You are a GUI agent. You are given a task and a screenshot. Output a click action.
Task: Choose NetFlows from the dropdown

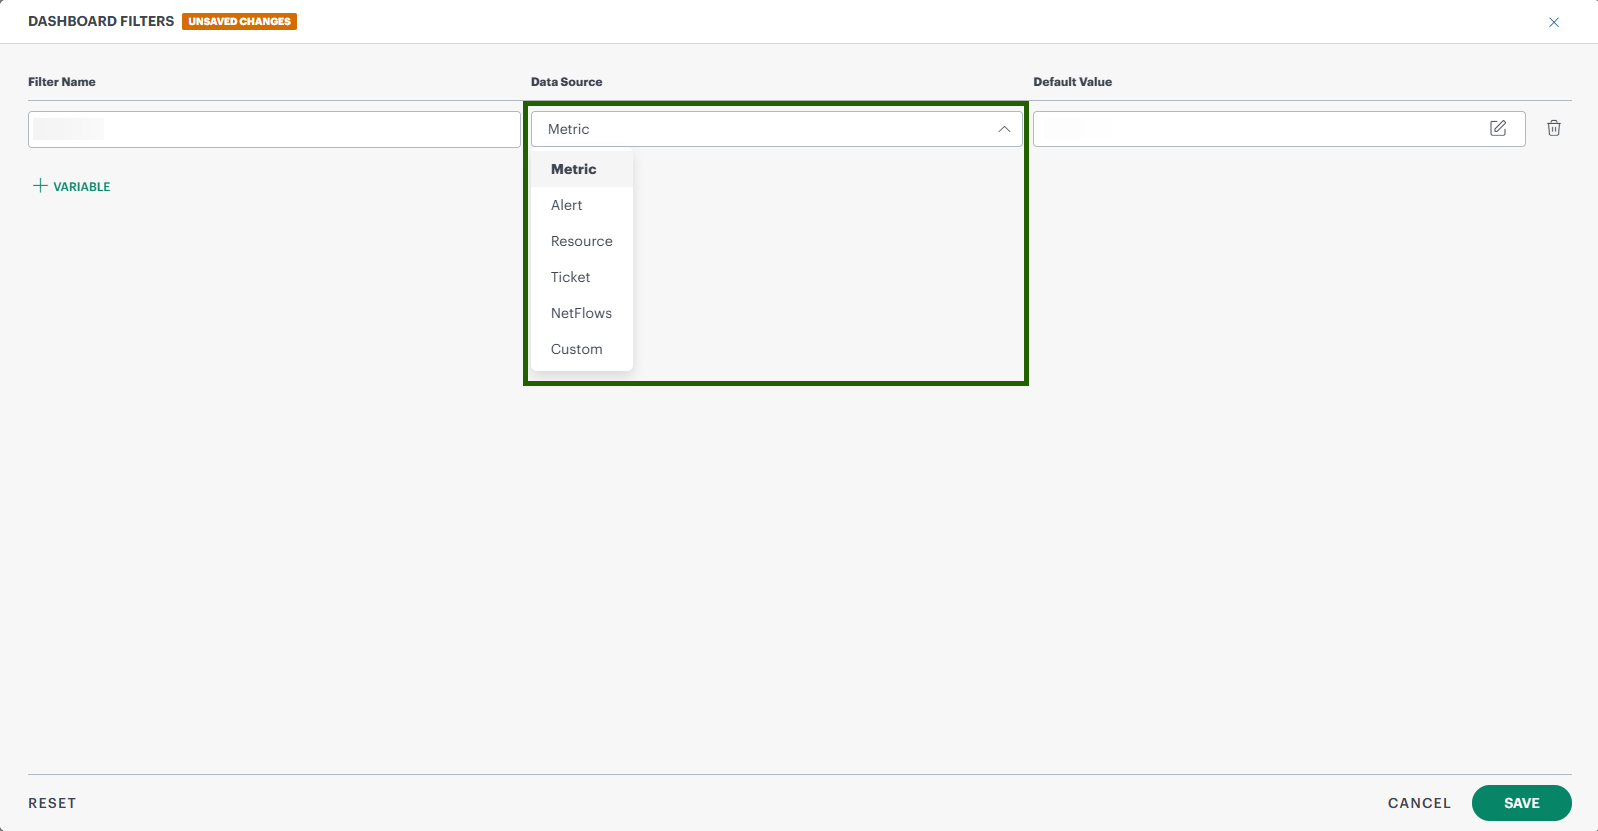tap(581, 313)
